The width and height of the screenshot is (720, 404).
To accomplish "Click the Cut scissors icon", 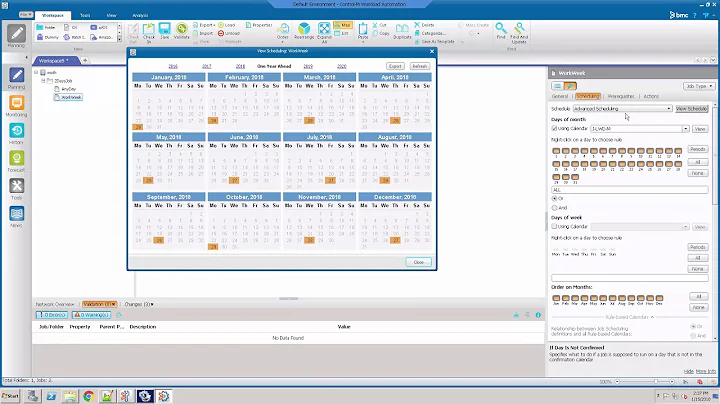I will (375, 25).
